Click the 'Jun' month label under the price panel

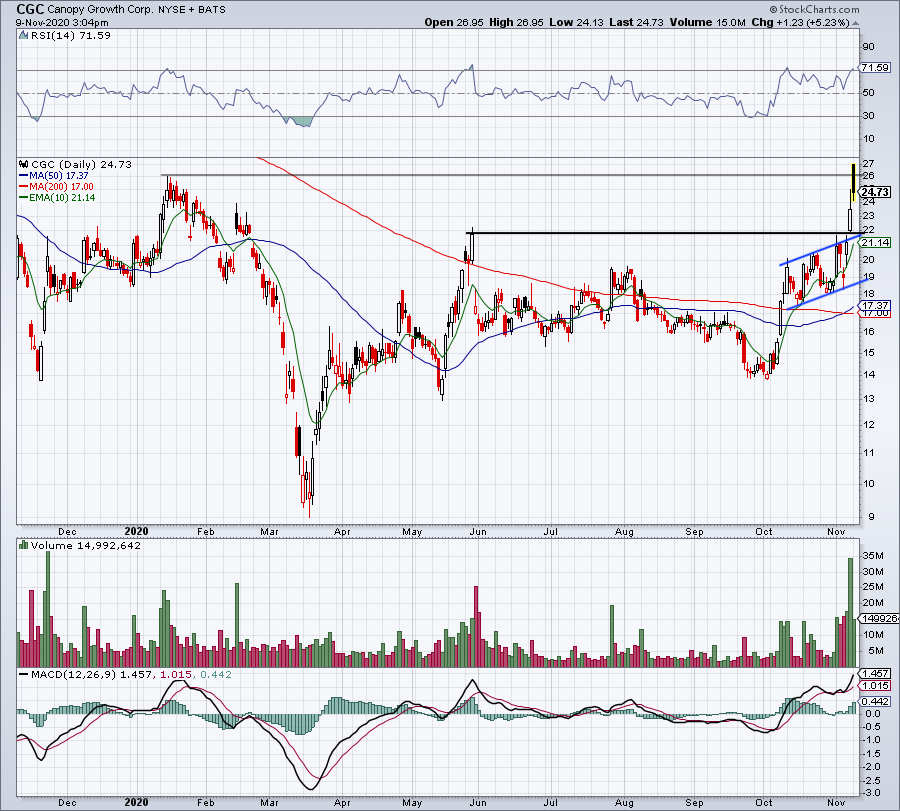pyautogui.click(x=478, y=531)
